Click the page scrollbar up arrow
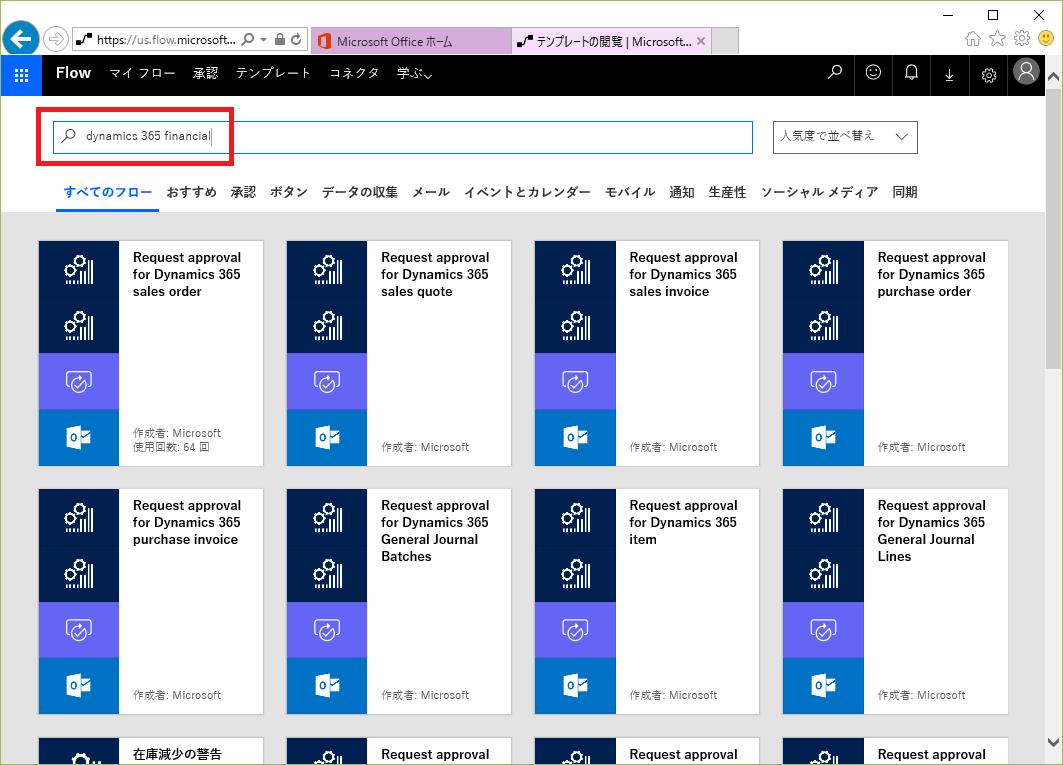This screenshot has height=765, width=1063. click(x=1054, y=77)
